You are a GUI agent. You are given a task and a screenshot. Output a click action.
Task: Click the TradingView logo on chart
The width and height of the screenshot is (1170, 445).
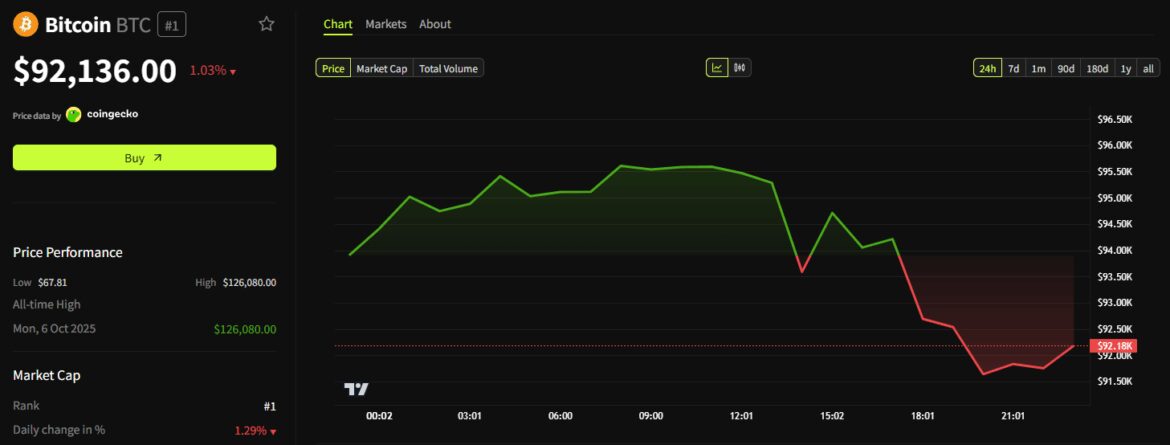click(x=356, y=388)
